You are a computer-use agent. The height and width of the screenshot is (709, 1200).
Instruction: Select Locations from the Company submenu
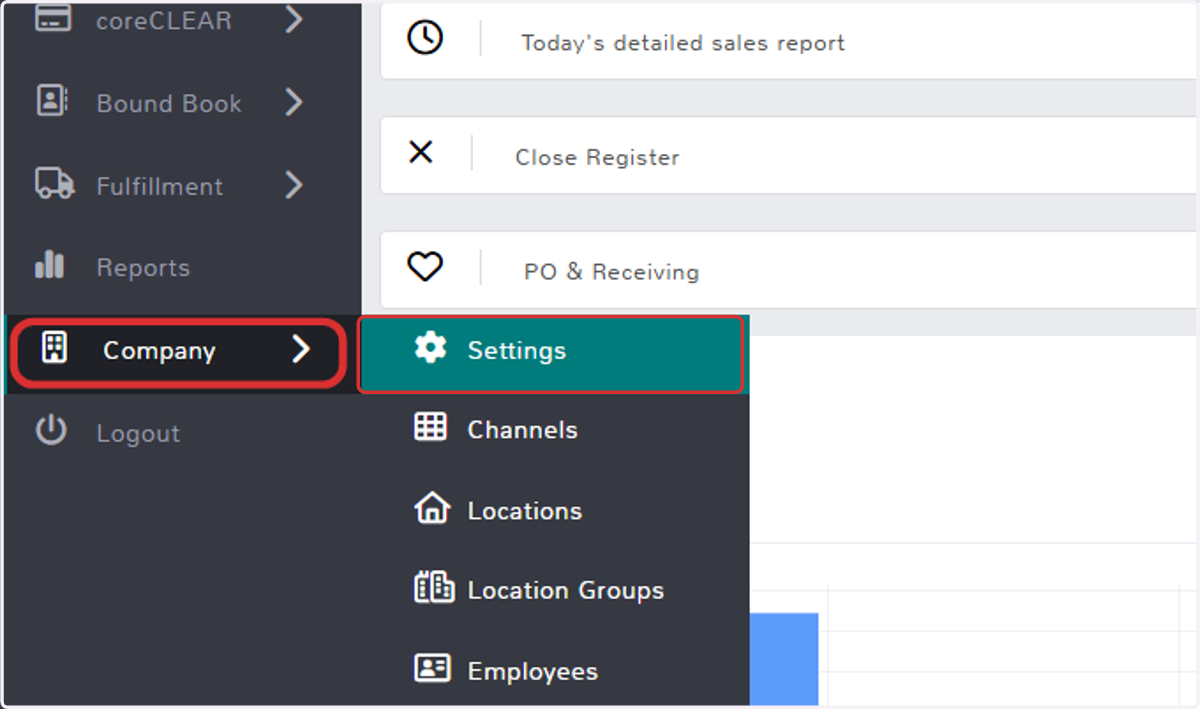[x=554, y=510]
